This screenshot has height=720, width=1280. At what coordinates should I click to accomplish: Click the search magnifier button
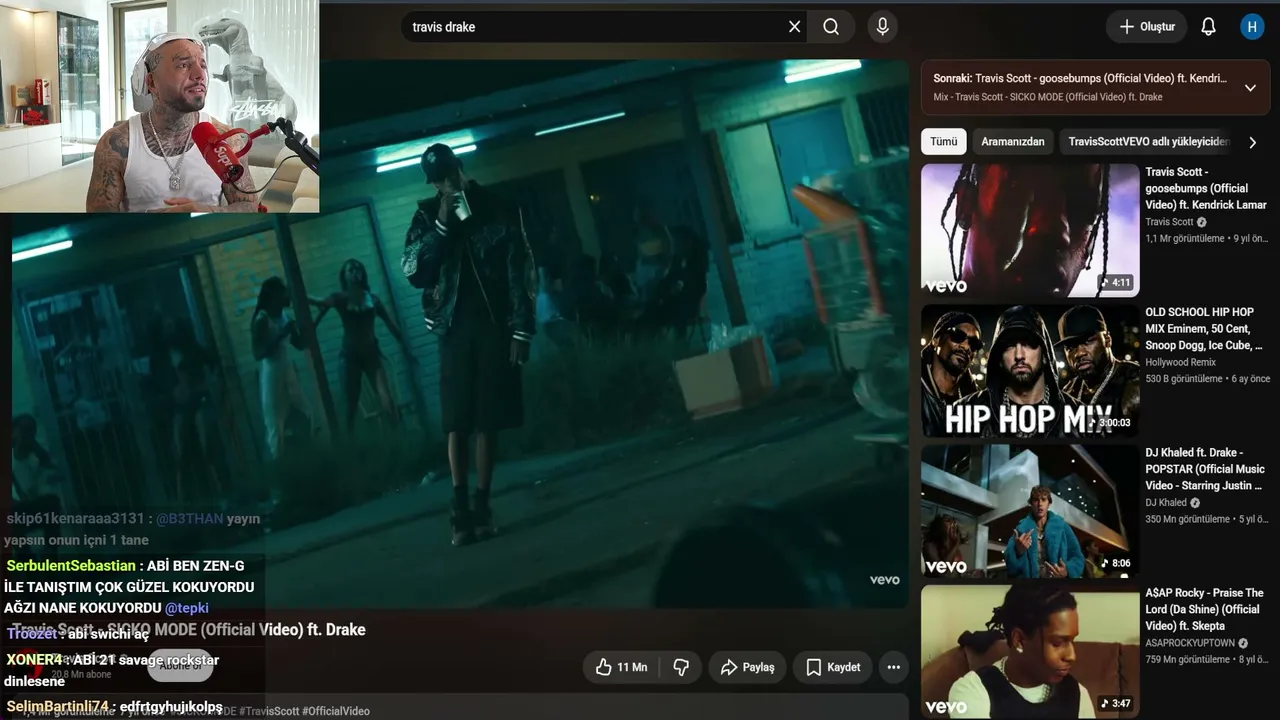831,27
